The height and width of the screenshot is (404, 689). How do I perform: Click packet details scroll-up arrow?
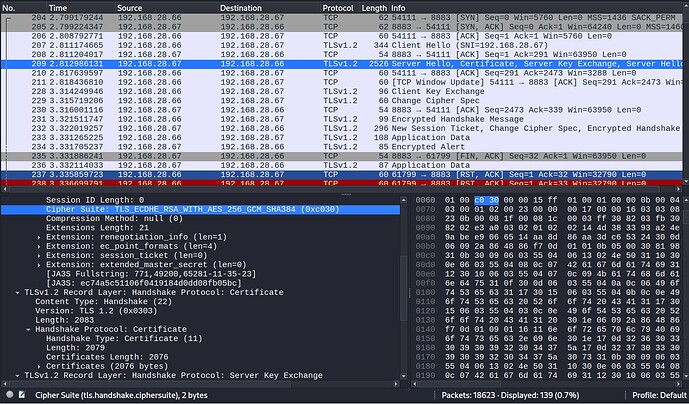[x=403, y=200]
